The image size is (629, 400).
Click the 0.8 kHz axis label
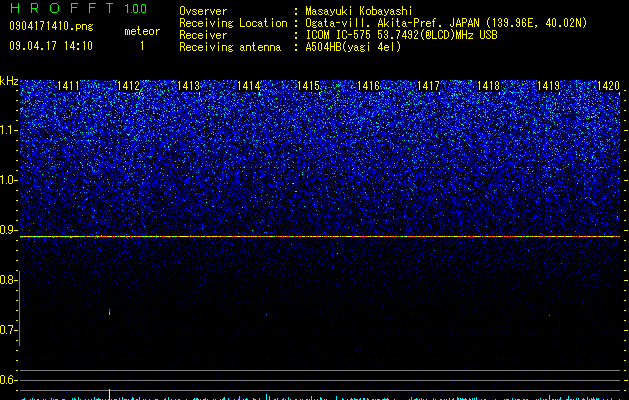[8, 280]
